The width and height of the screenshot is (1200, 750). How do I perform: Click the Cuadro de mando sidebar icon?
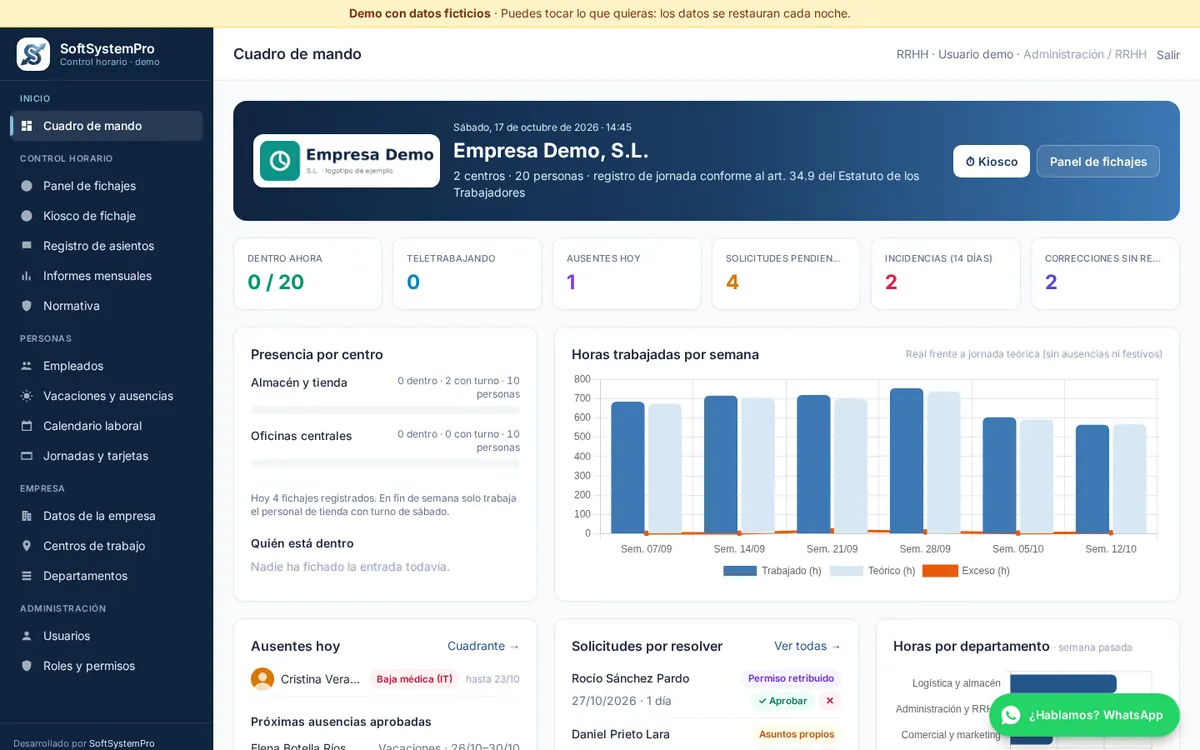(x=27, y=126)
